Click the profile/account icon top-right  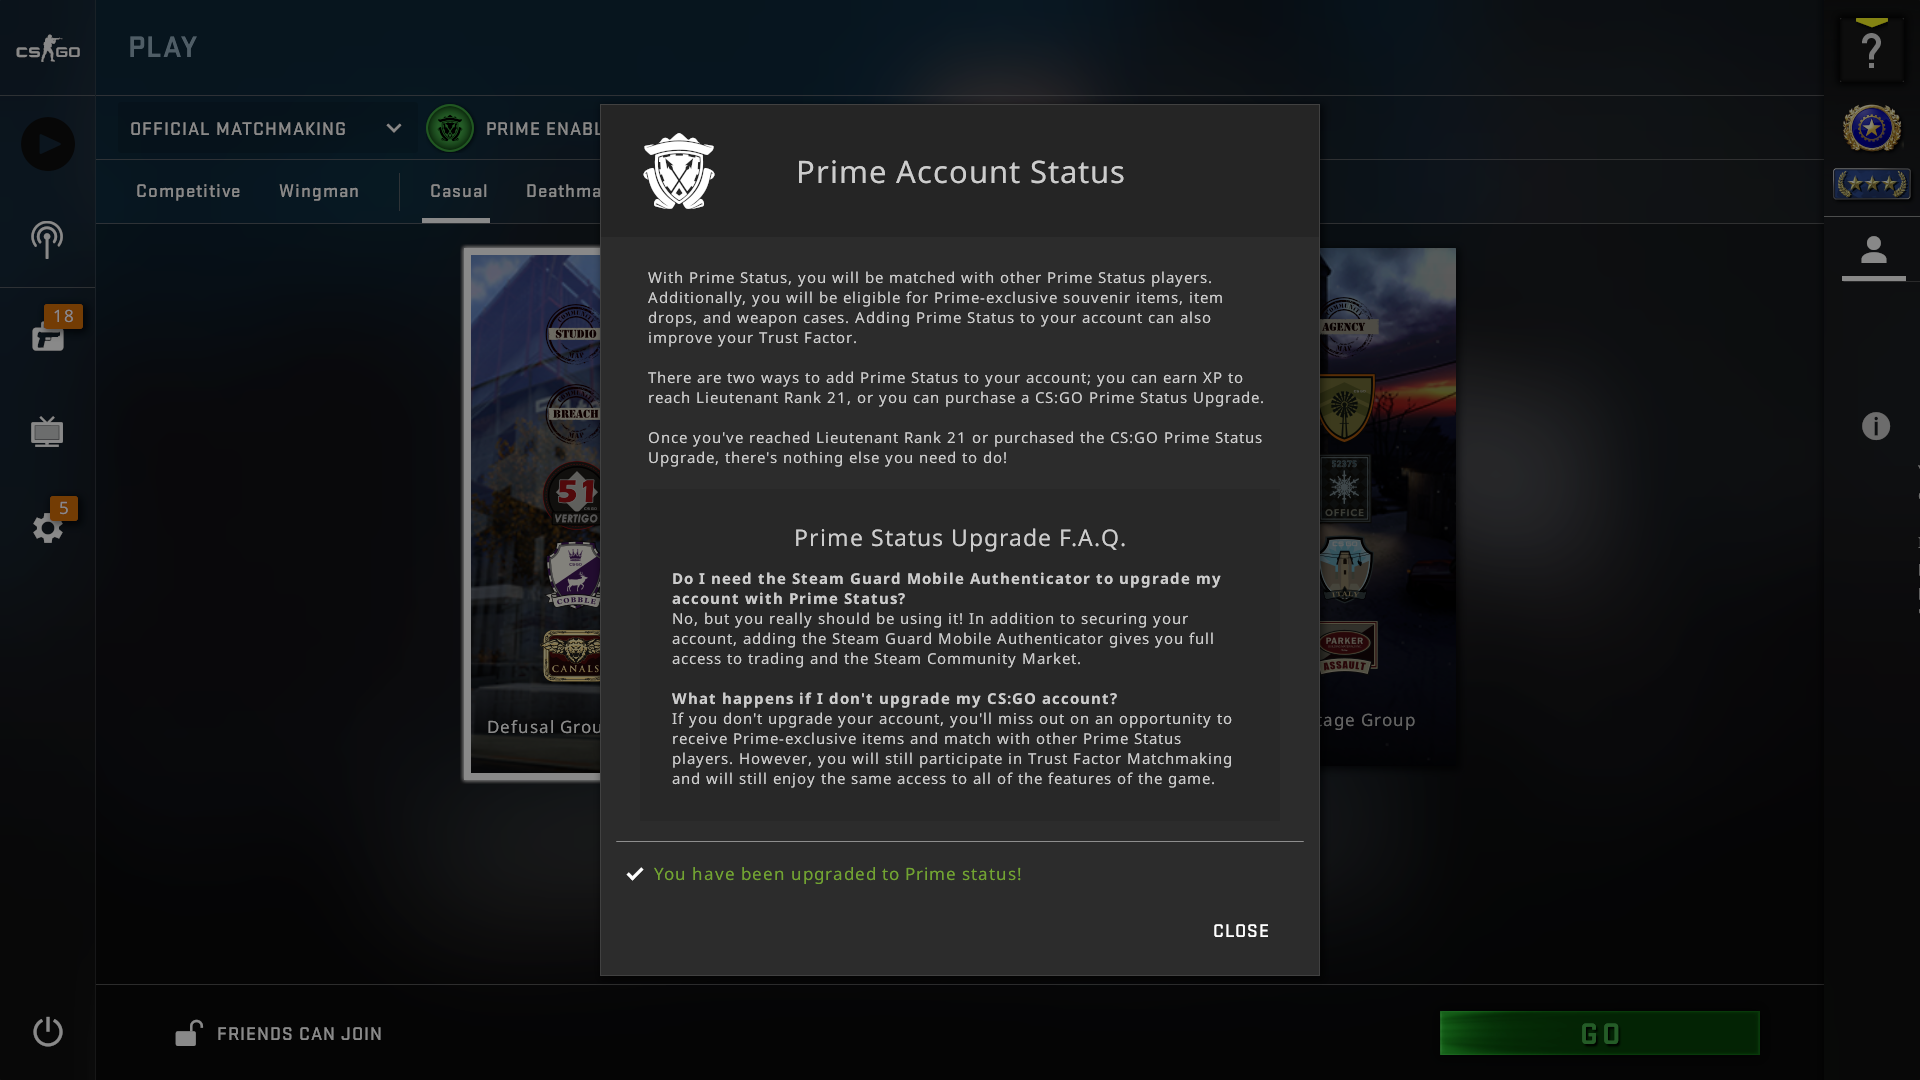point(1874,252)
